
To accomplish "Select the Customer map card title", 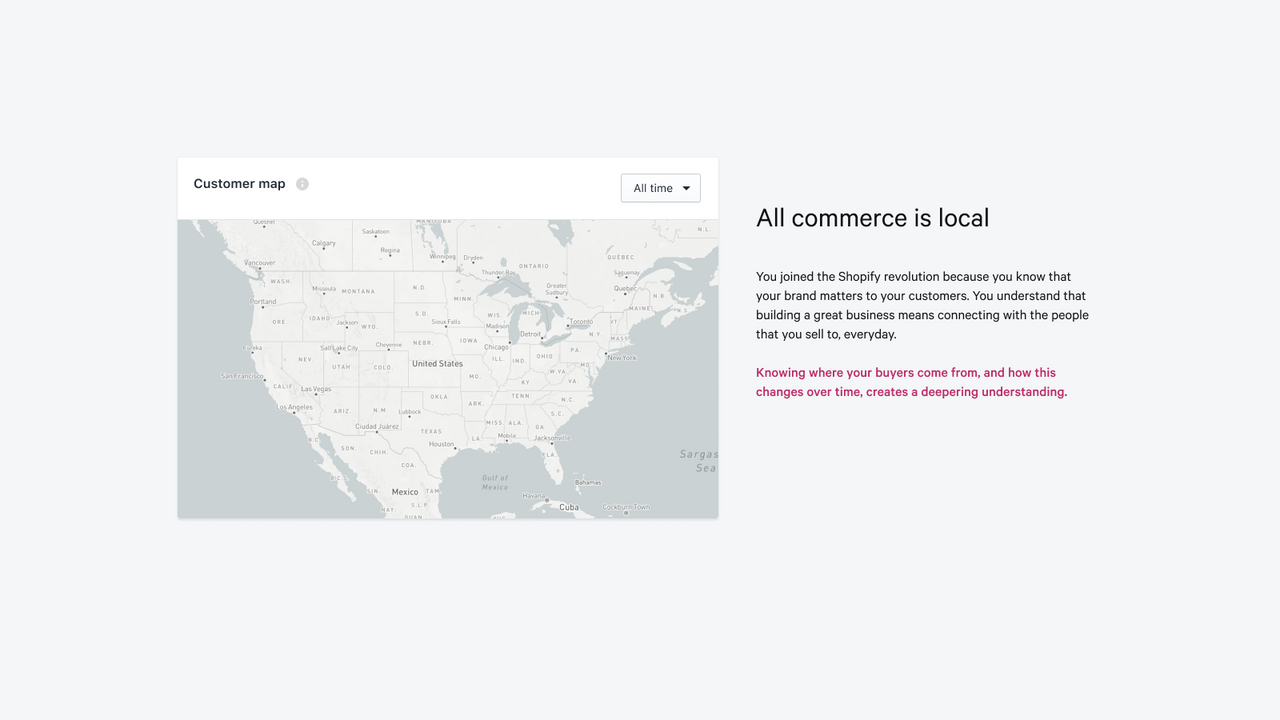I will point(239,183).
